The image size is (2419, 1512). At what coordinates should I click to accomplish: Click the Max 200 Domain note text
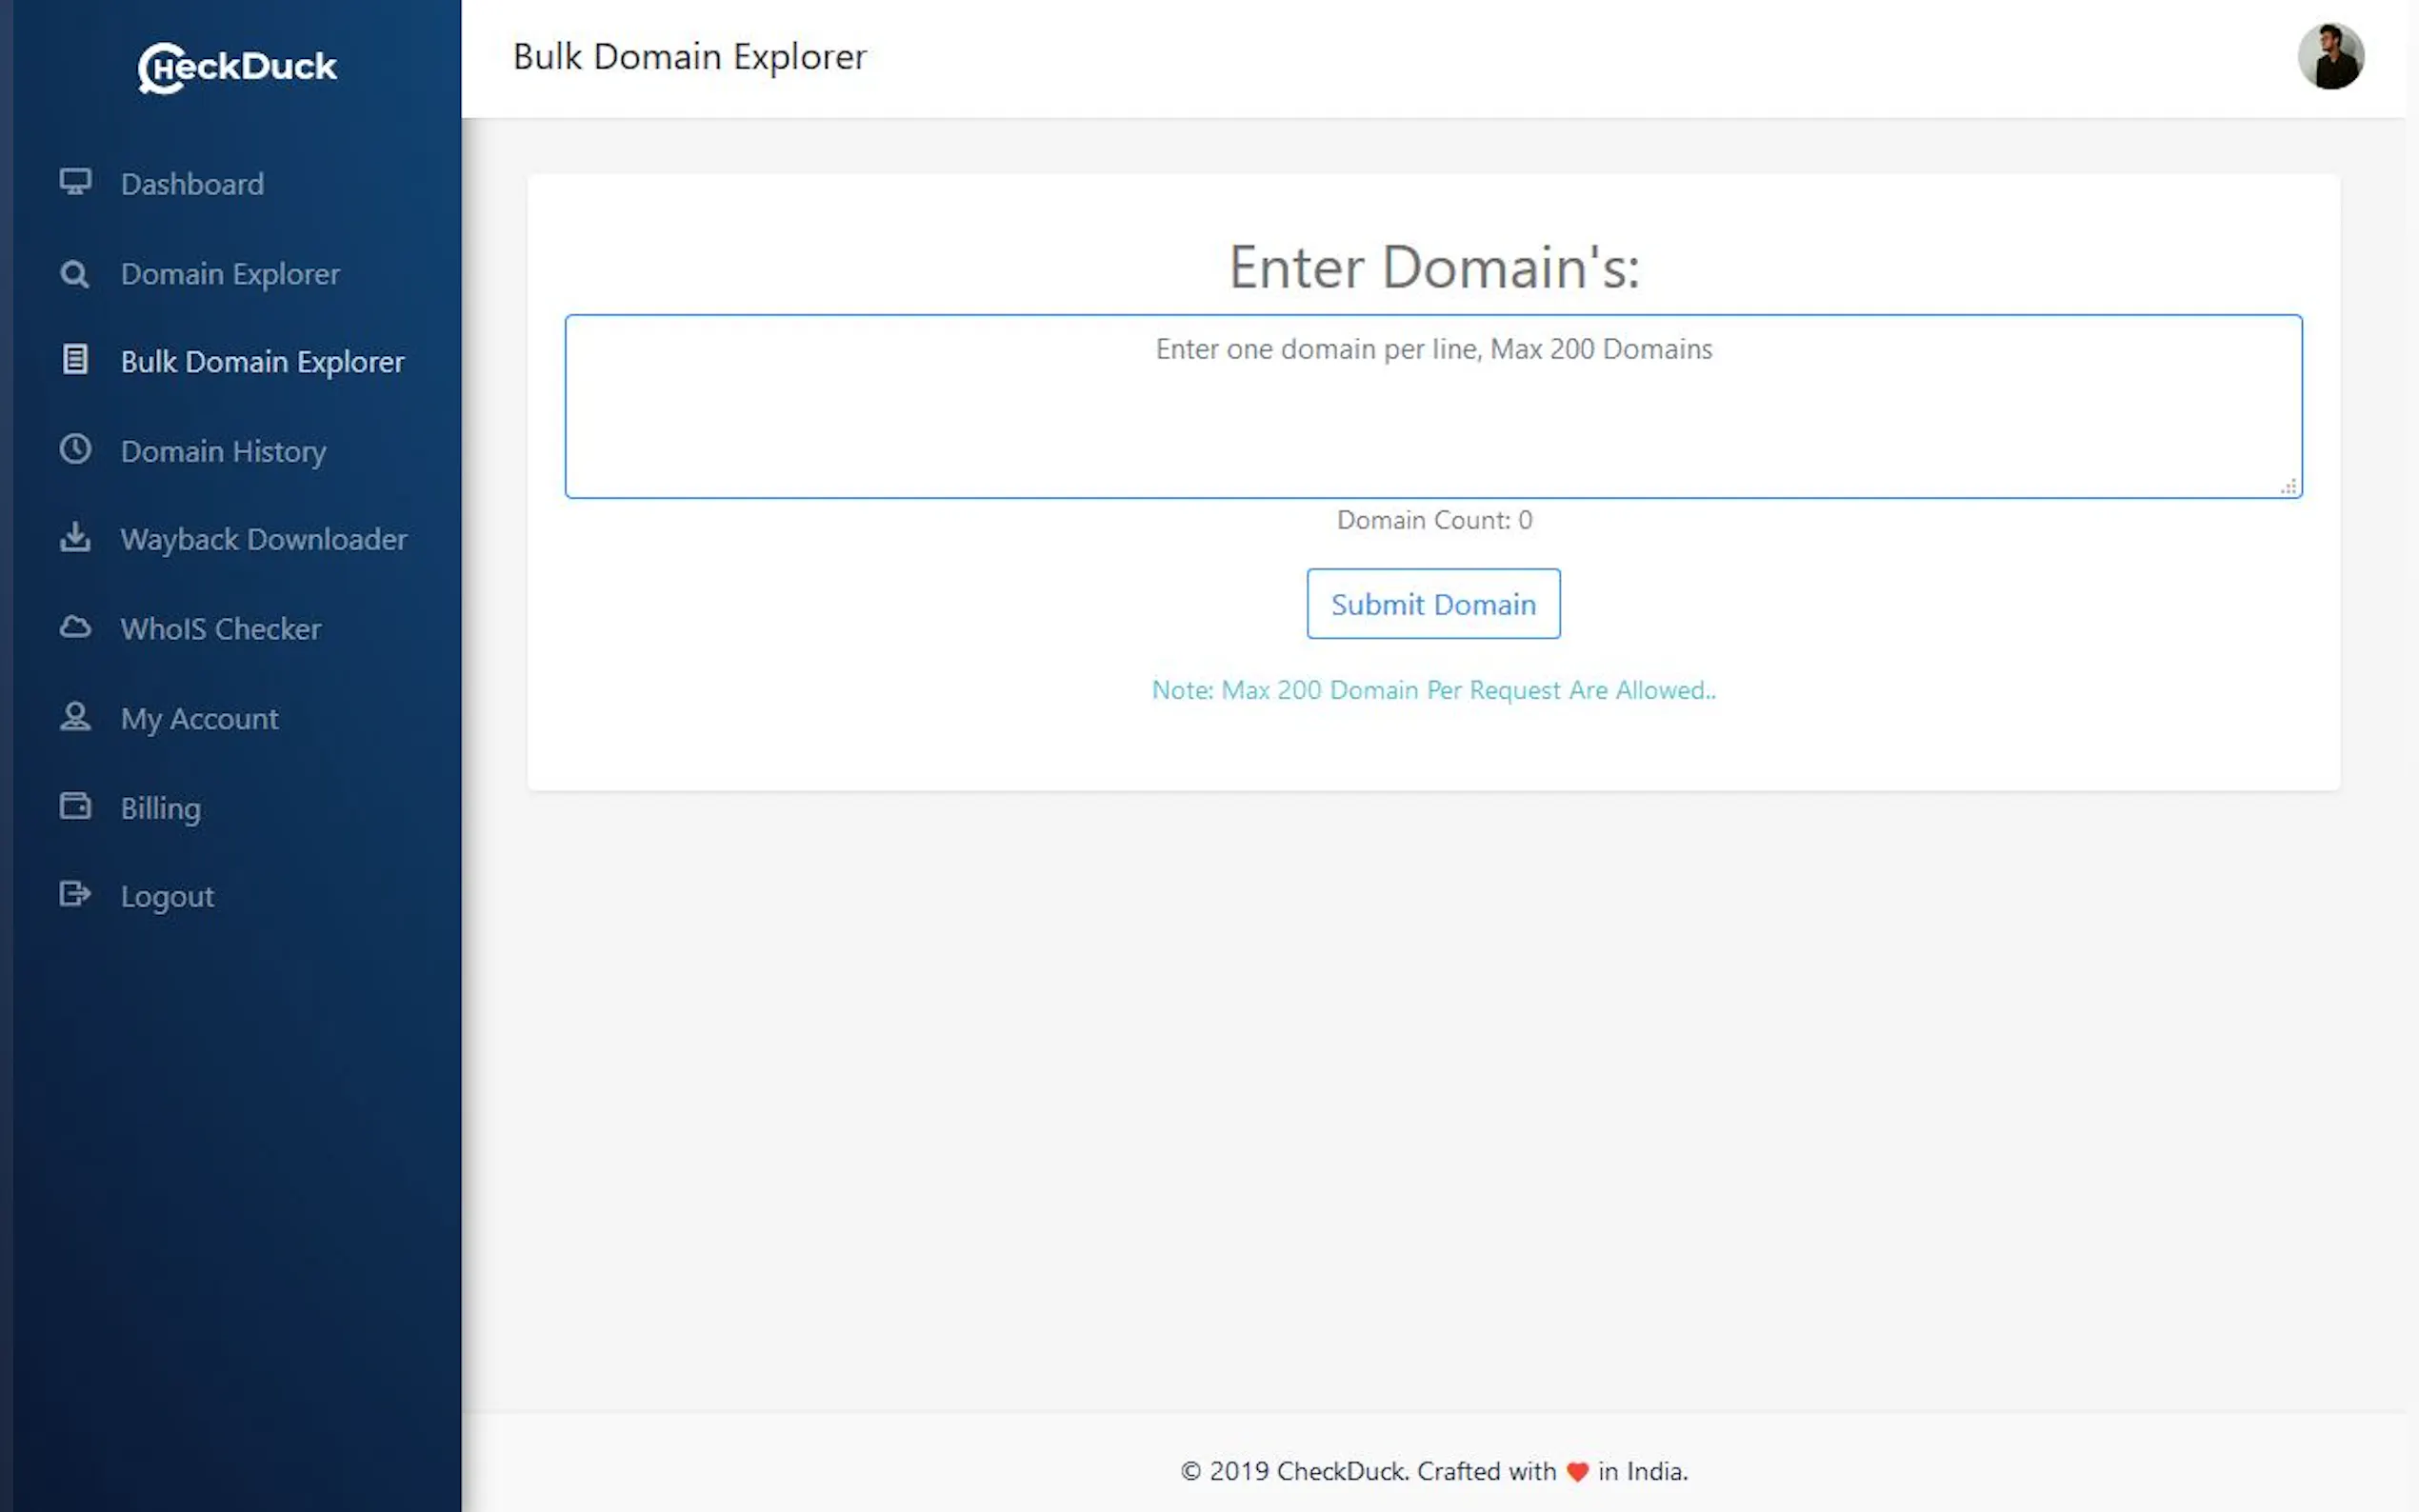tap(1433, 690)
